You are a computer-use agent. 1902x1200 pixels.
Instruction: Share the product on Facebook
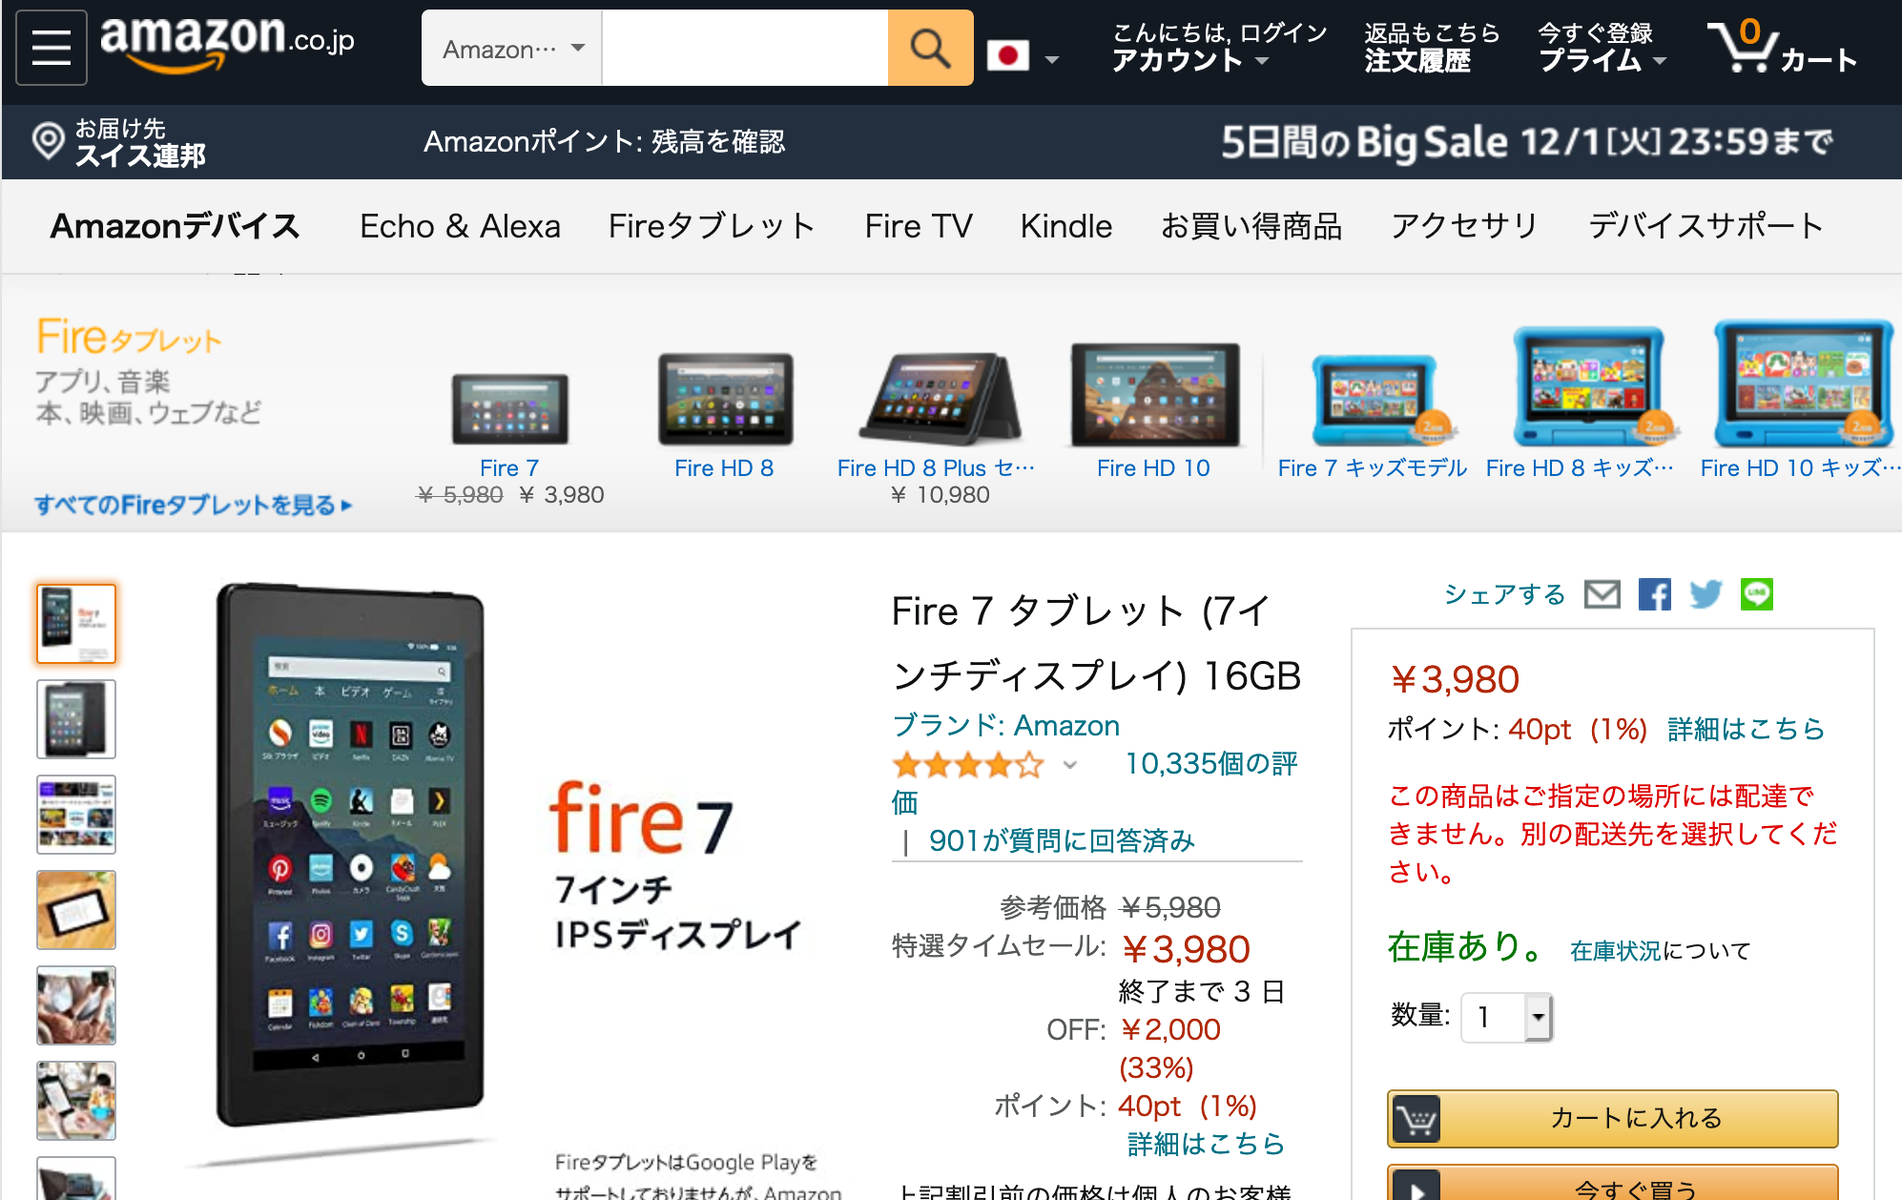[x=1654, y=595]
